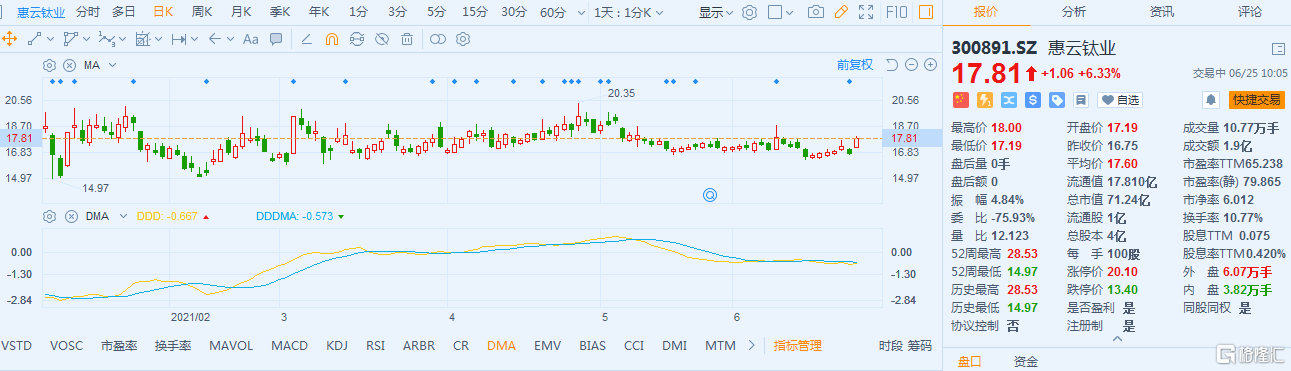Select the magnet snap icon in drawing toolbar
This screenshot has height=371, width=1291.
pyautogui.click(x=332, y=39)
